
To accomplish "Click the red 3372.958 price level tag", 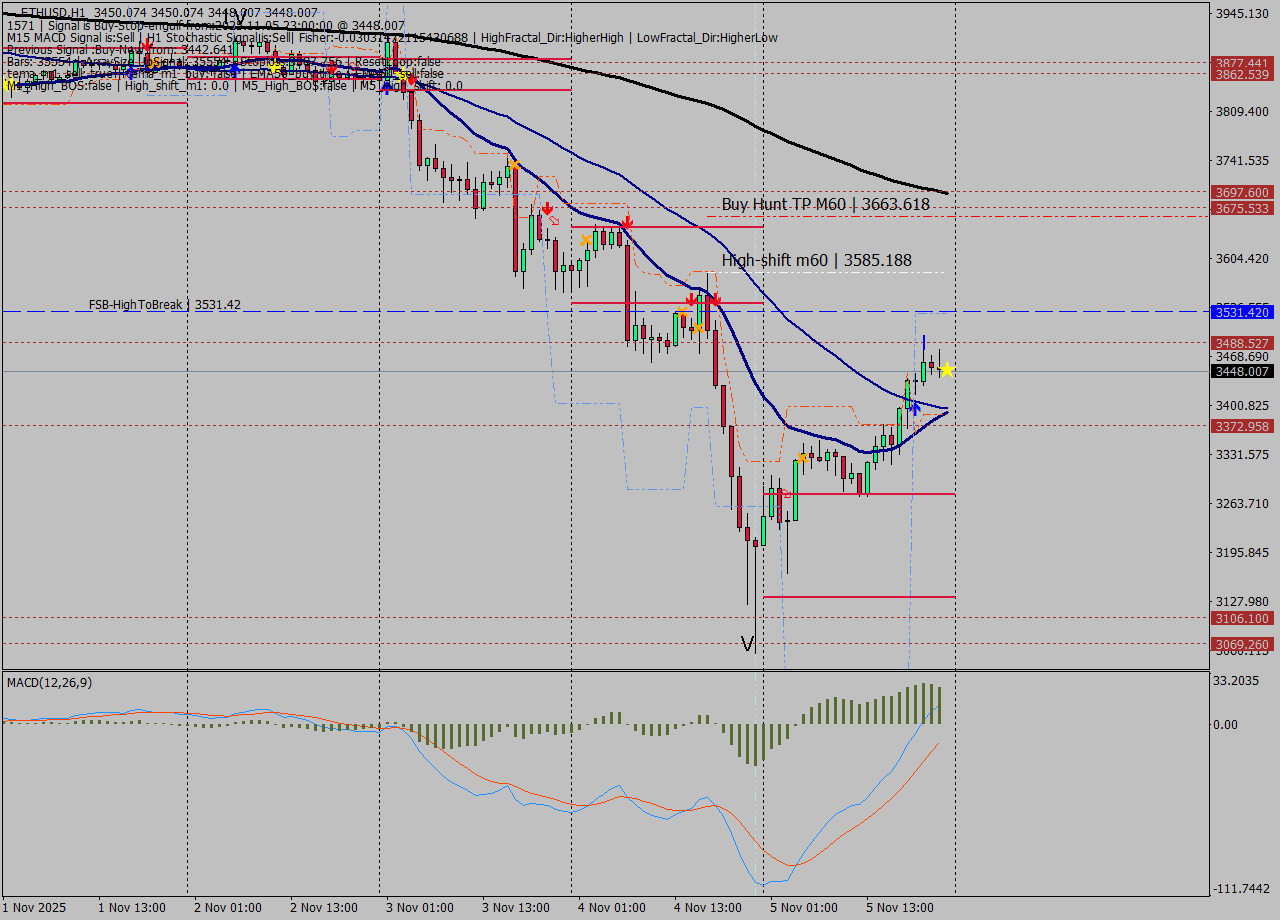I will tap(1241, 426).
